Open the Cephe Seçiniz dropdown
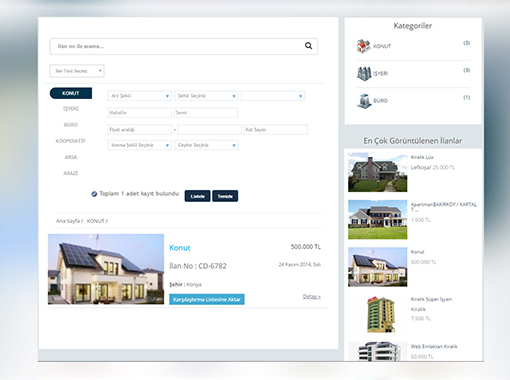The image size is (510, 380). (x=206, y=145)
